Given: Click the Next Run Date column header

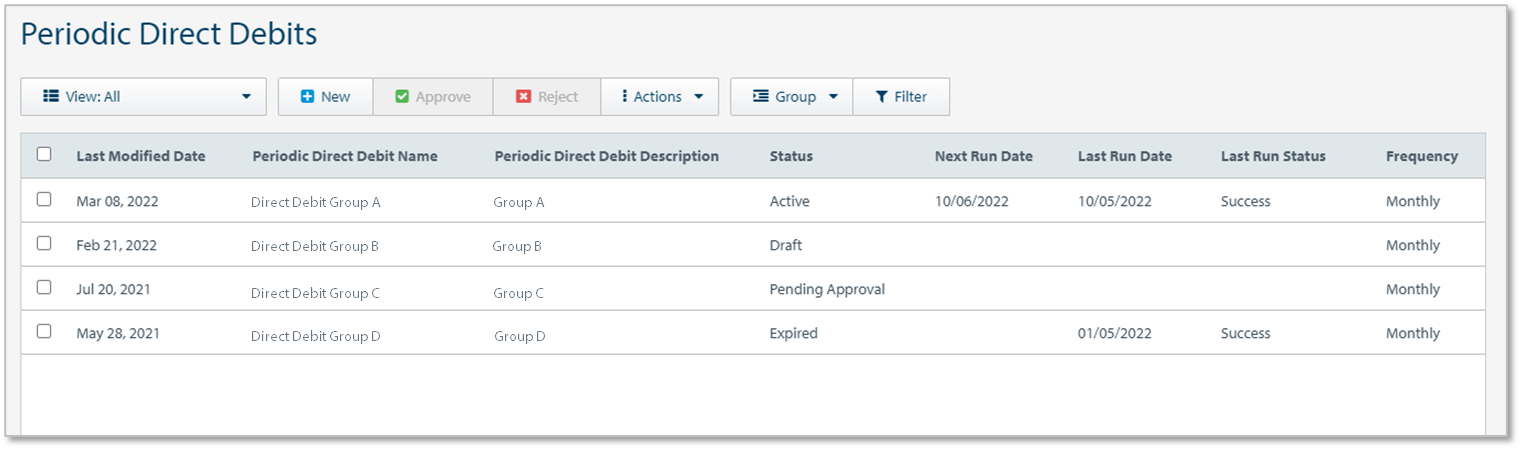Looking at the screenshot, I should click(983, 156).
